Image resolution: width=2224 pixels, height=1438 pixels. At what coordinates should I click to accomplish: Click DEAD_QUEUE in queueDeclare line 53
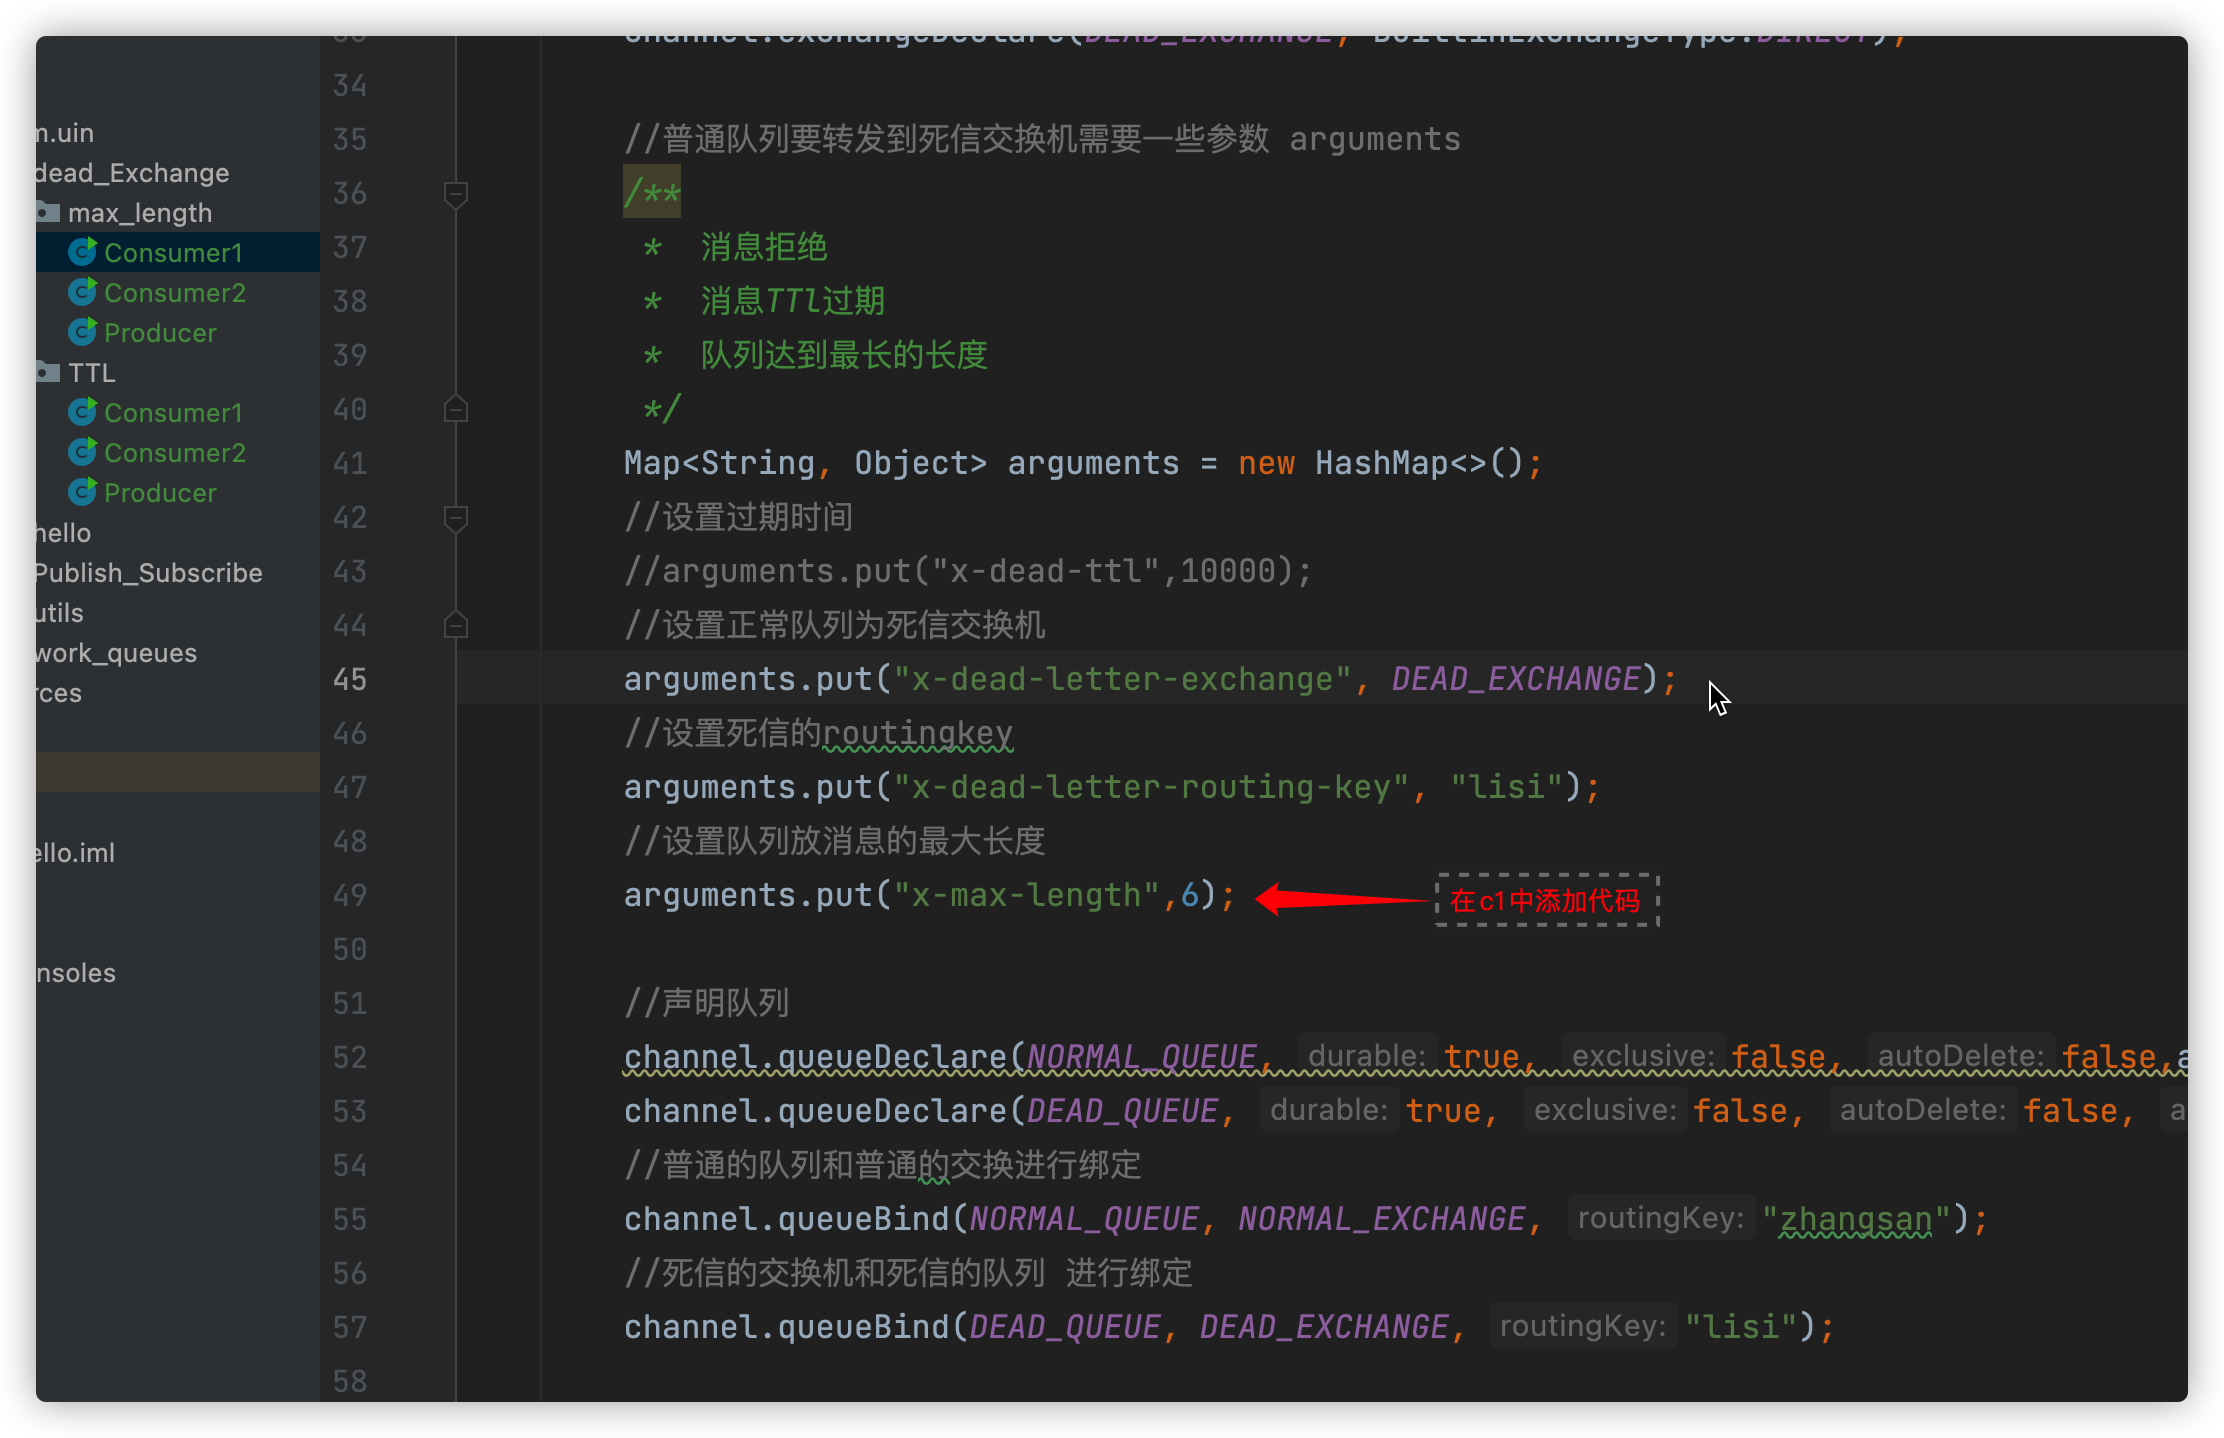click(1123, 1111)
